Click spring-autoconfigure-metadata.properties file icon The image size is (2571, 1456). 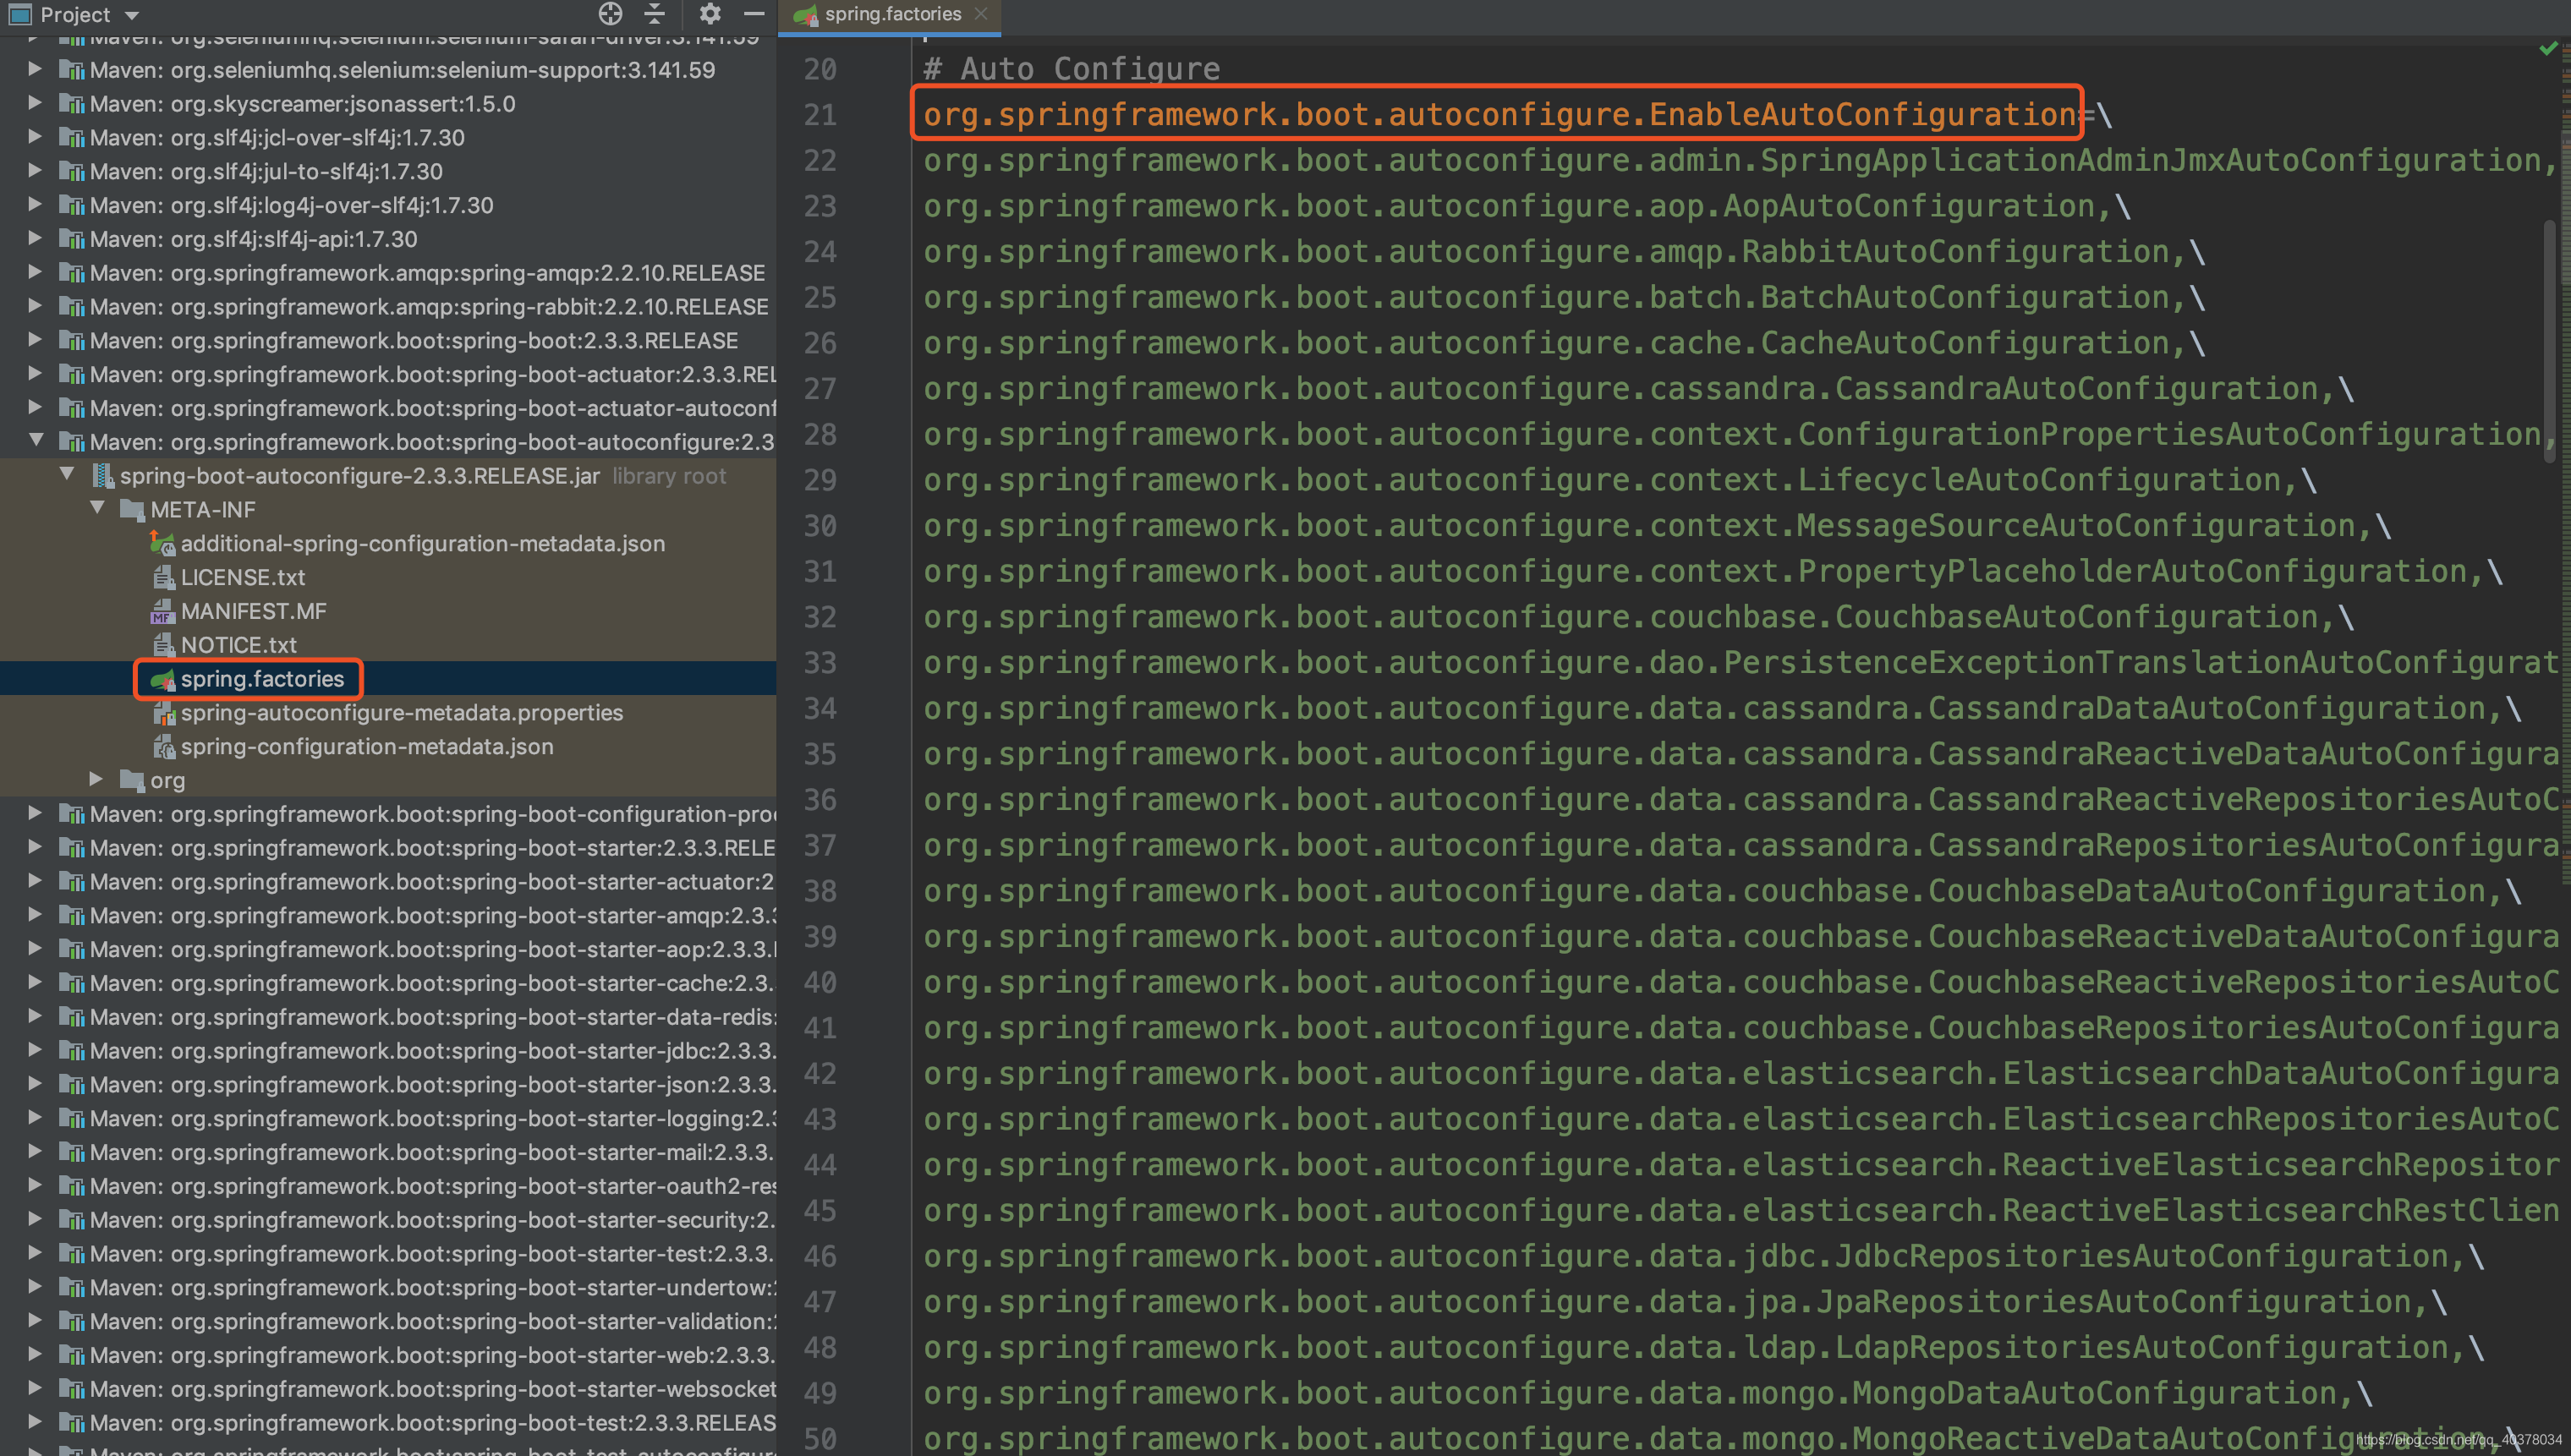[x=163, y=713]
